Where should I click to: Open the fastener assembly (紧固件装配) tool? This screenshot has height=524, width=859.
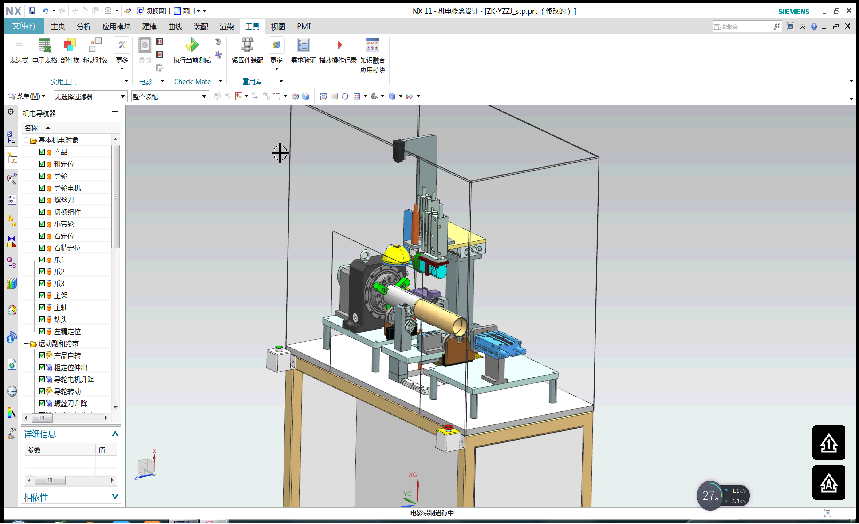click(x=247, y=46)
